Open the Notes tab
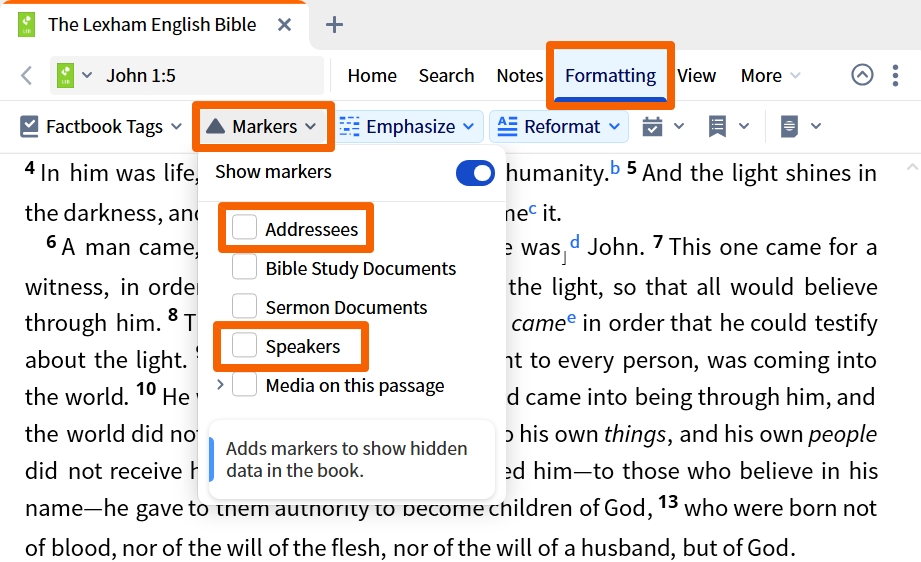 tap(519, 75)
